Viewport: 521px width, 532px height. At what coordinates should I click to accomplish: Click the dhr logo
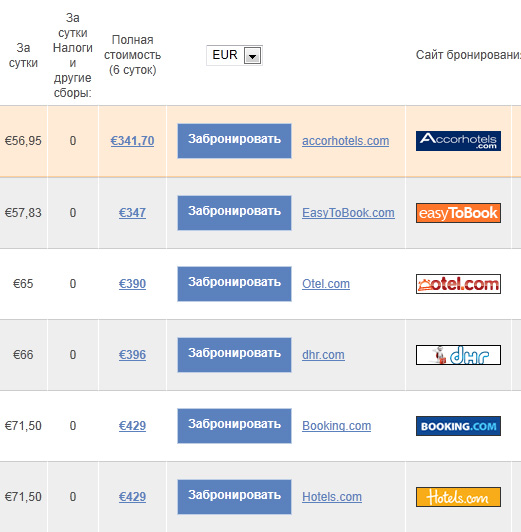(x=458, y=355)
